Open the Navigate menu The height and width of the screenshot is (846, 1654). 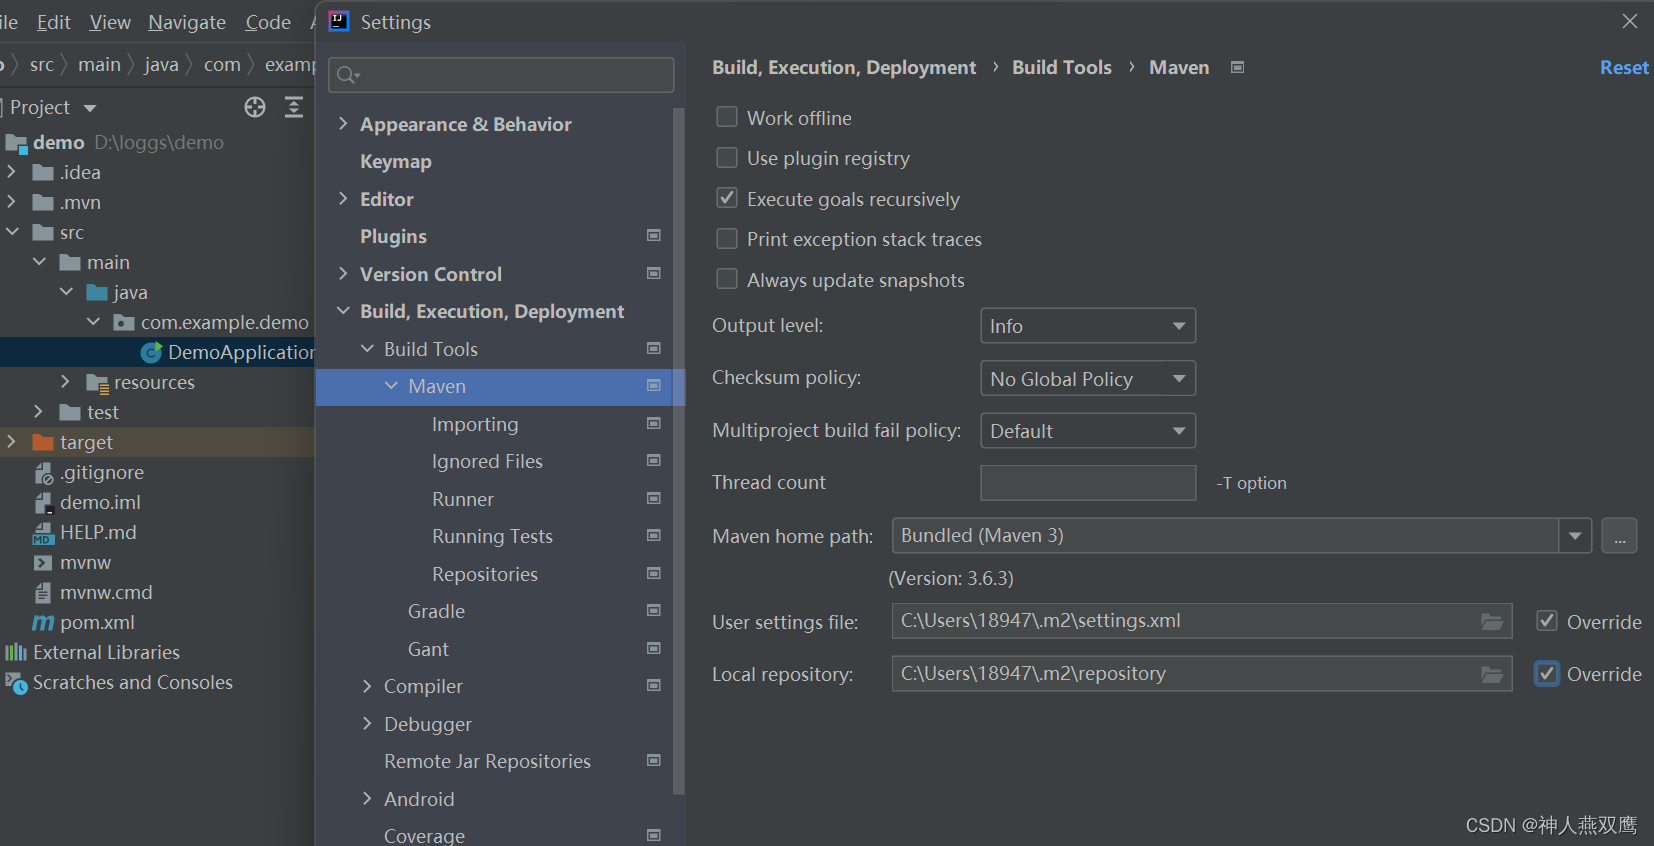[187, 22]
